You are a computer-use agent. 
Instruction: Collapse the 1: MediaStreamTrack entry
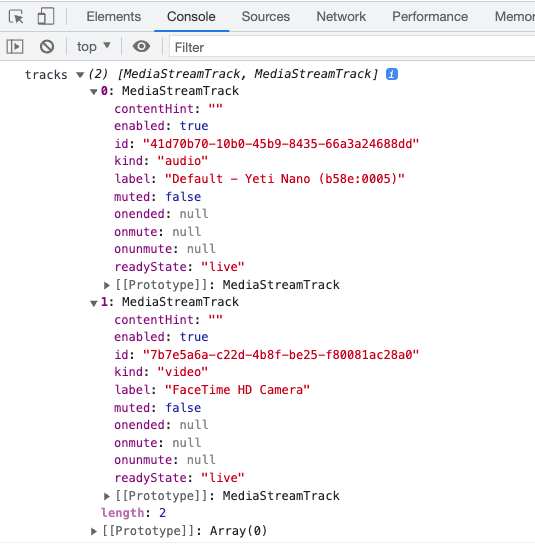click(93, 303)
